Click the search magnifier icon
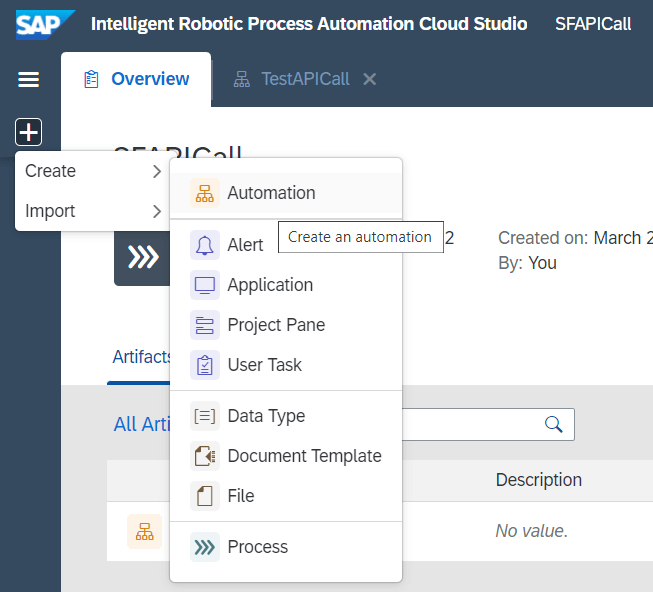Image resolution: width=653 pixels, height=592 pixels. click(x=553, y=424)
